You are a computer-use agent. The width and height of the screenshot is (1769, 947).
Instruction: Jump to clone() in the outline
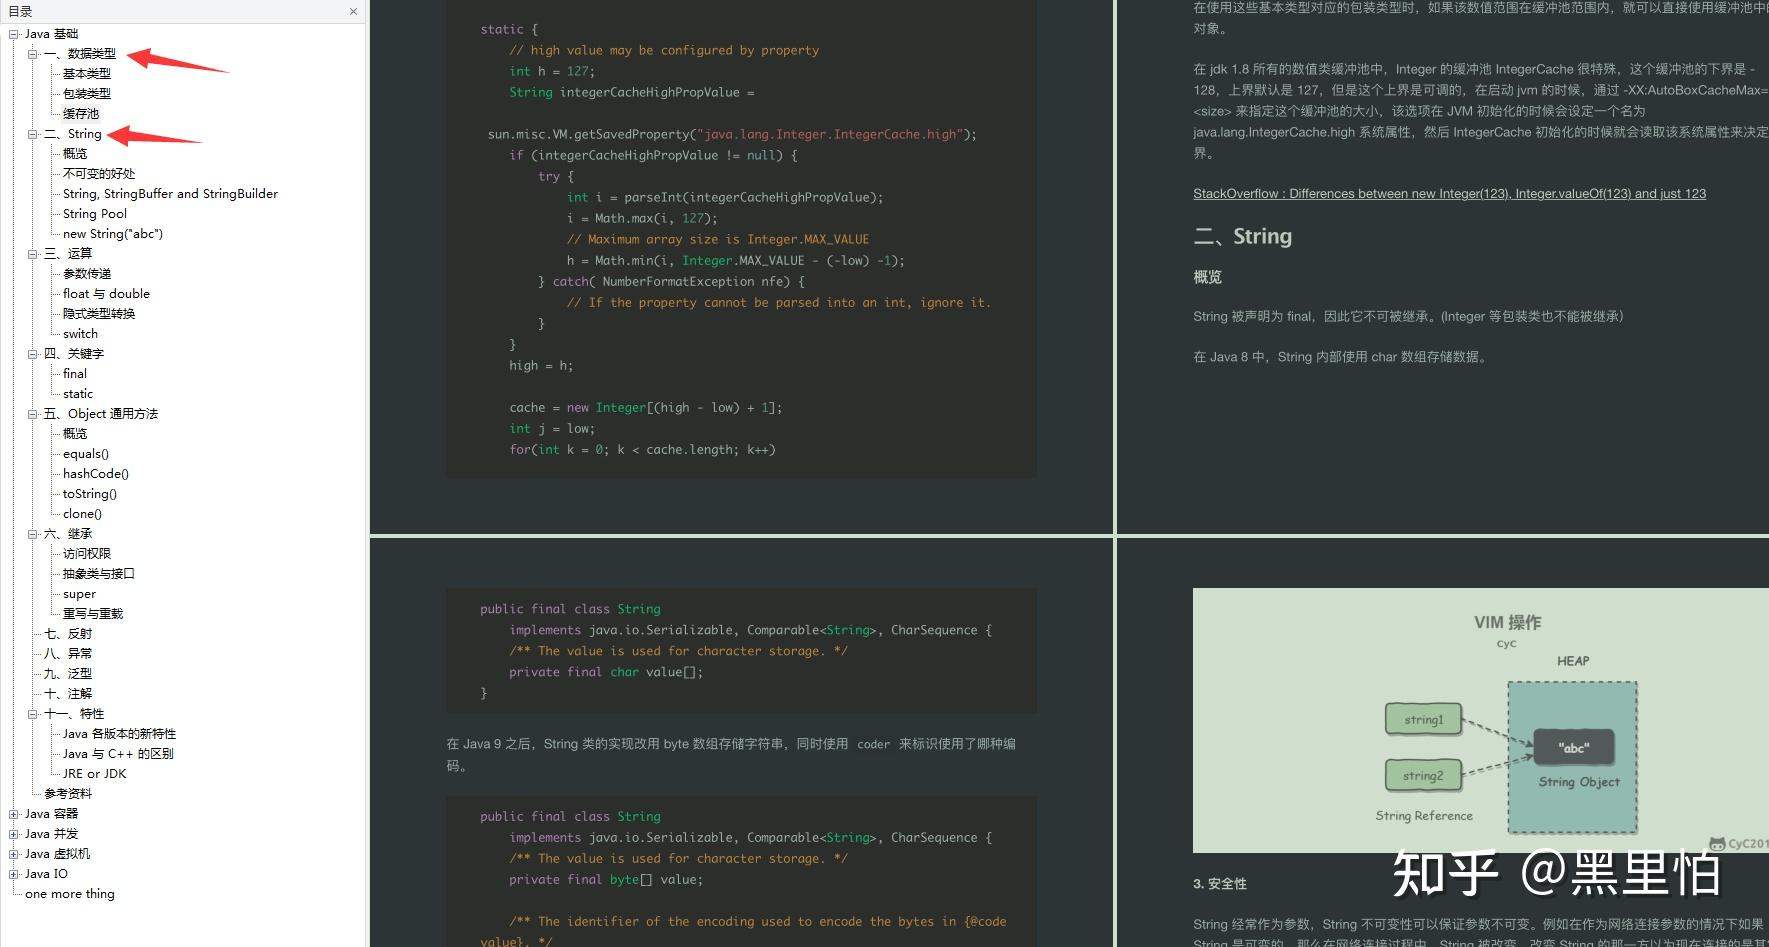[82, 514]
